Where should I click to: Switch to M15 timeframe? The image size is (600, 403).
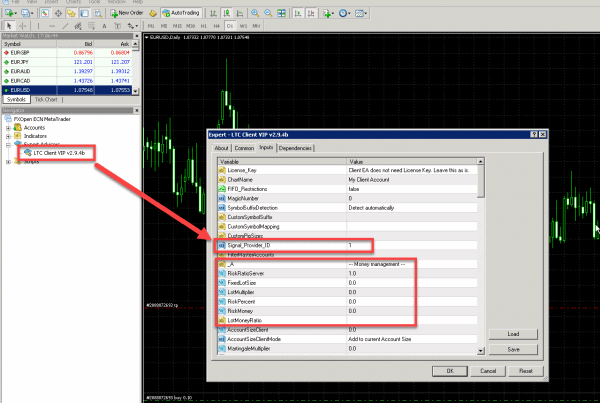point(177,26)
